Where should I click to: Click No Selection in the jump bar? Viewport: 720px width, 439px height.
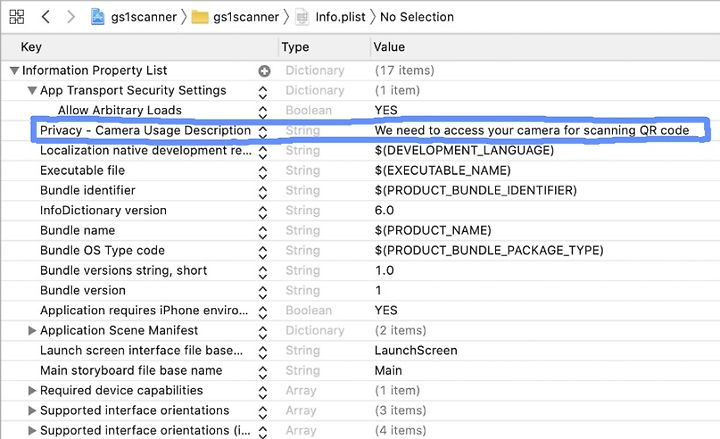tap(416, 17)
